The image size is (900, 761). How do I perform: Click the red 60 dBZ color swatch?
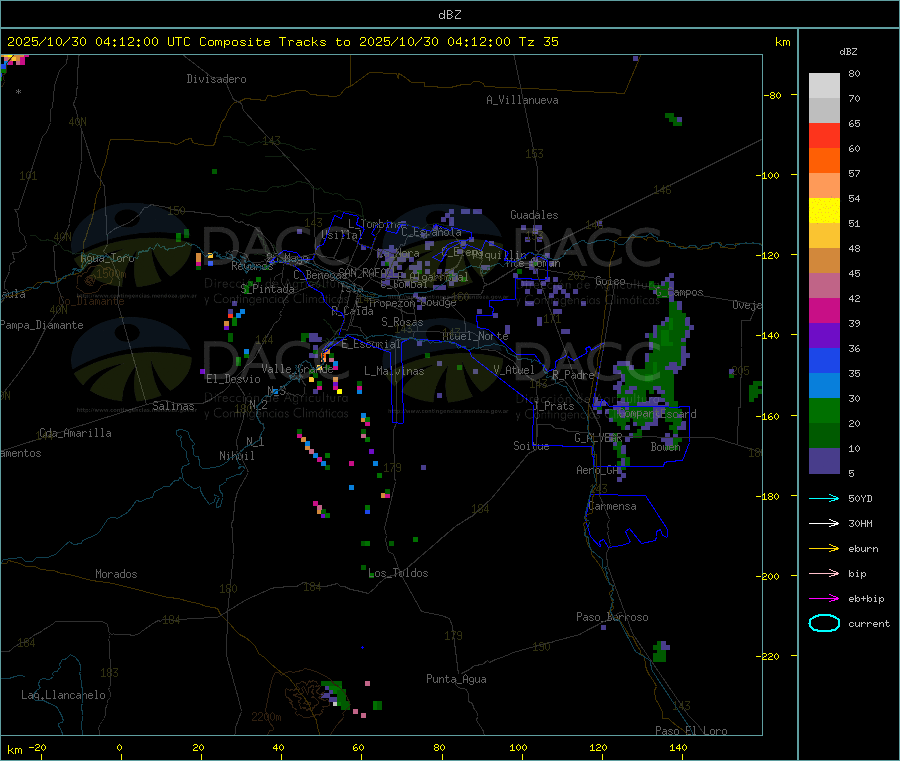click(824, 135)
